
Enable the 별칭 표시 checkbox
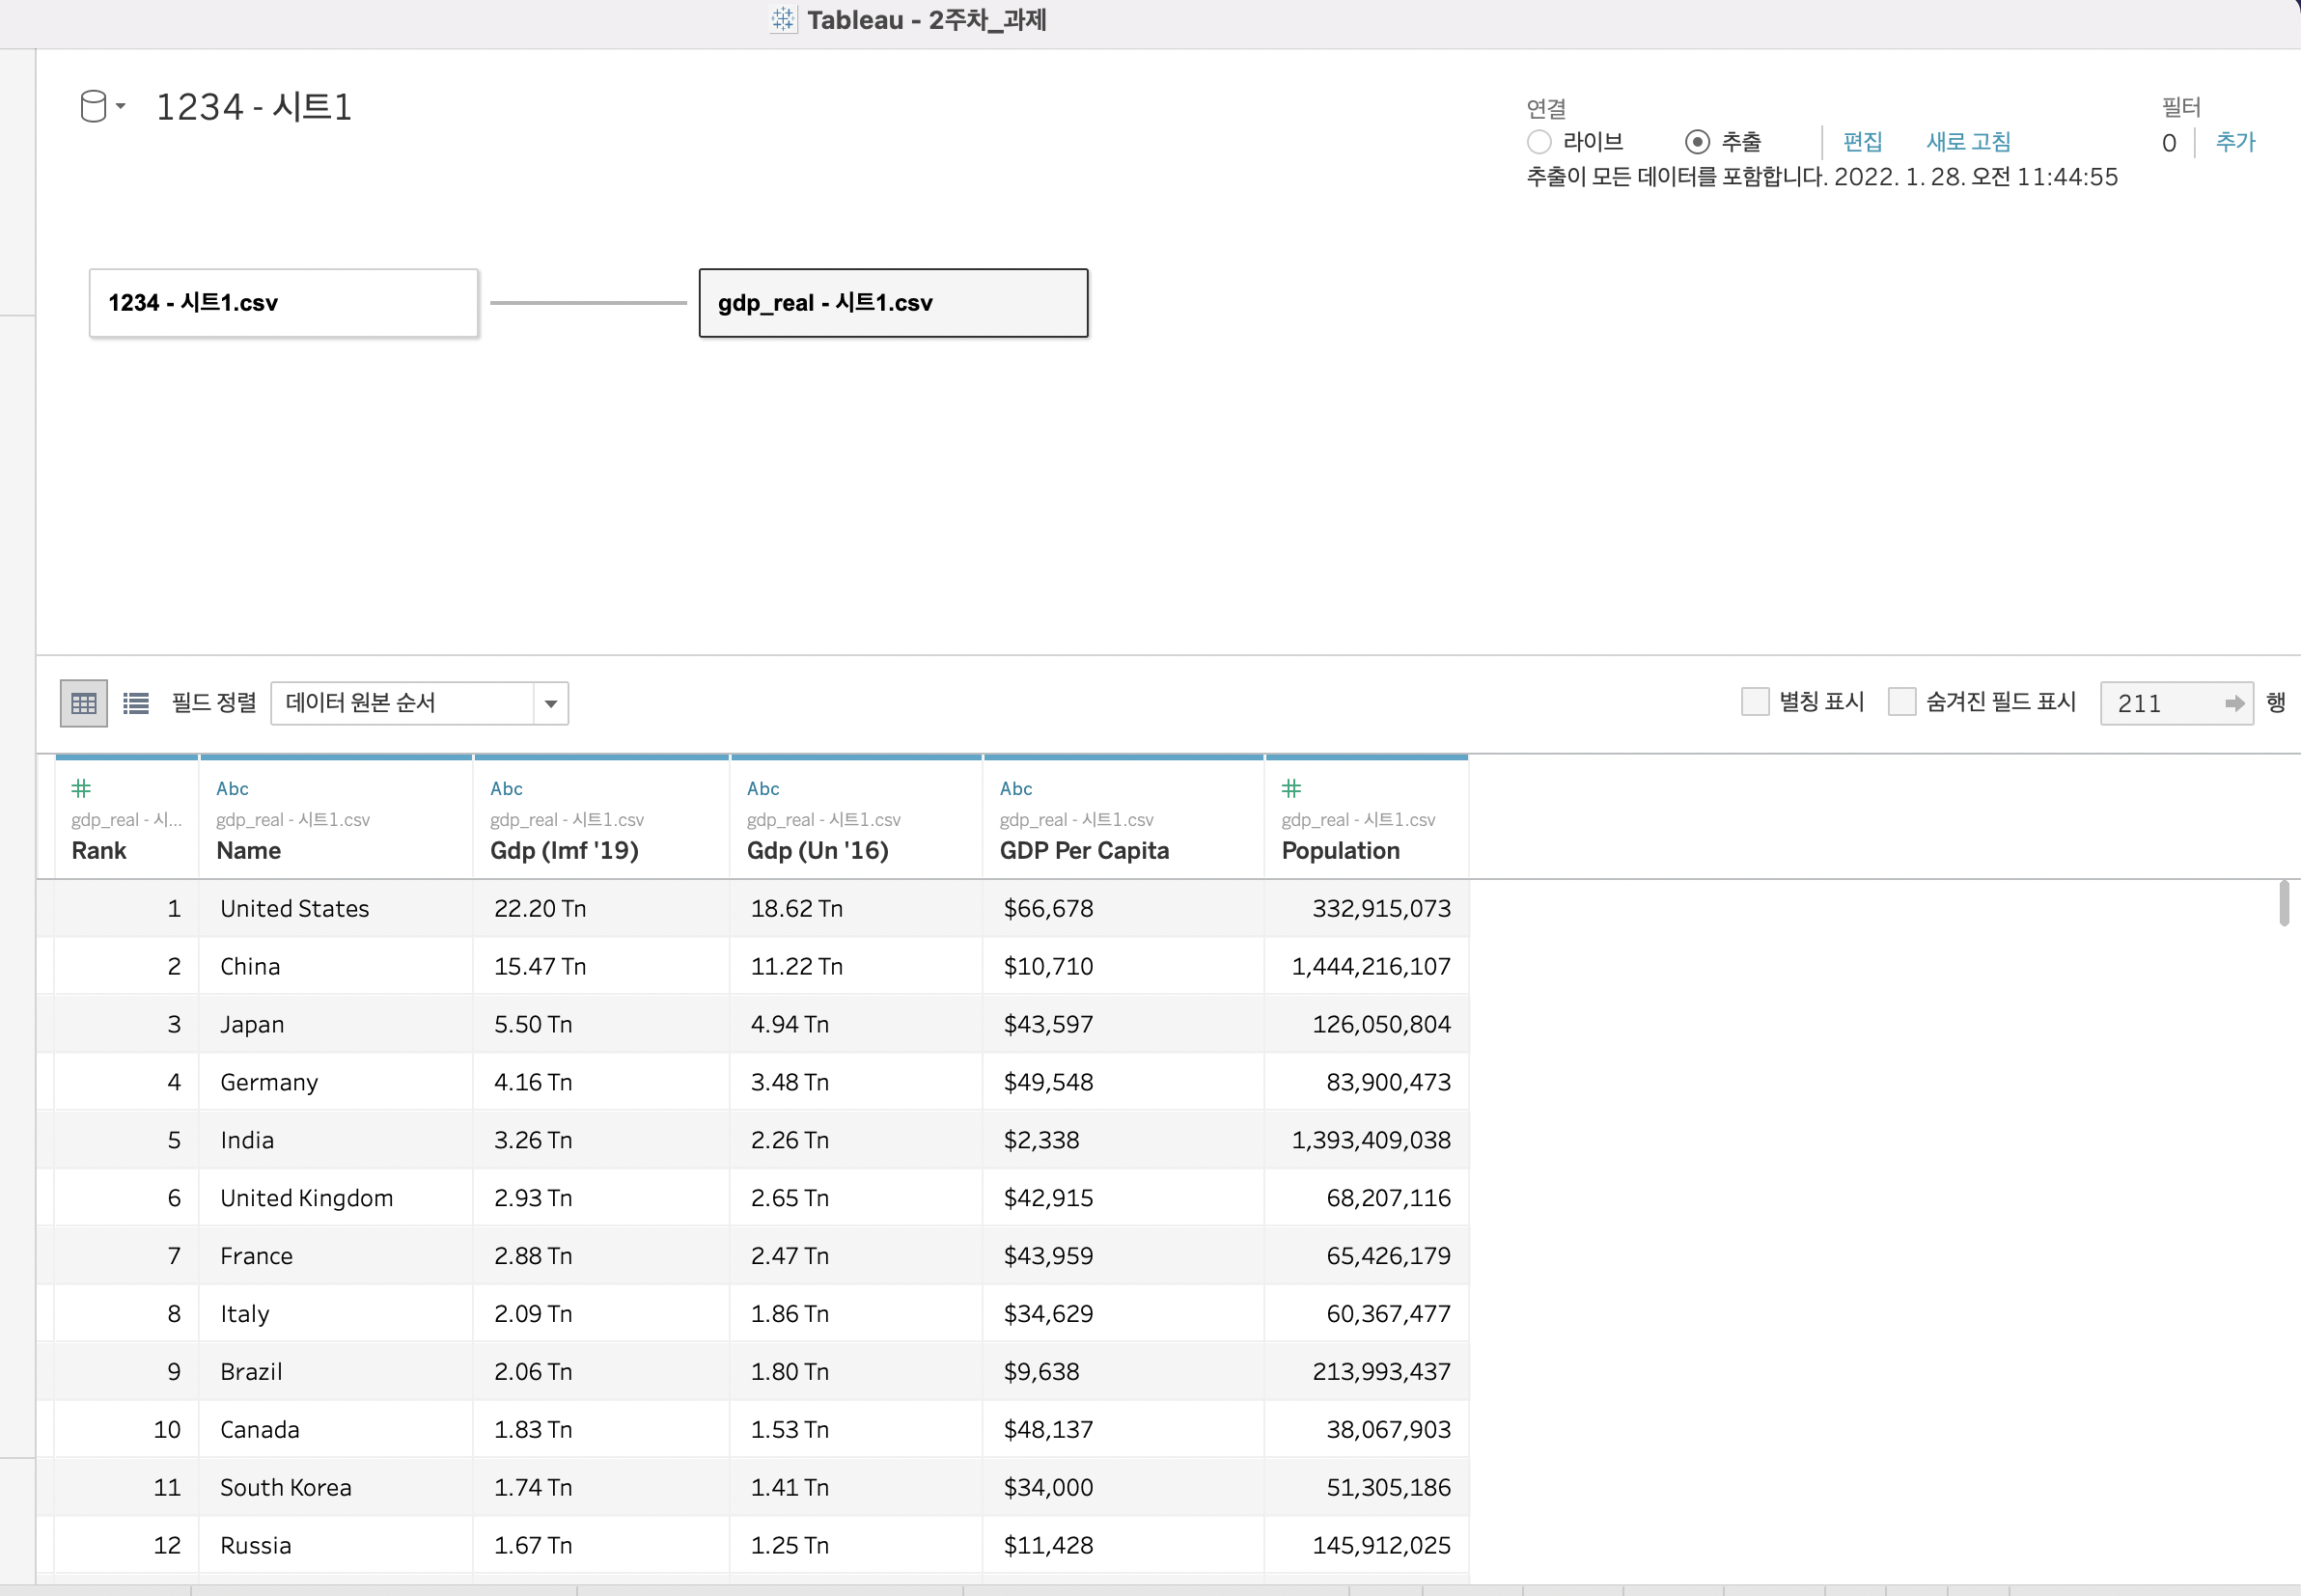click(x=1755, y=702)
